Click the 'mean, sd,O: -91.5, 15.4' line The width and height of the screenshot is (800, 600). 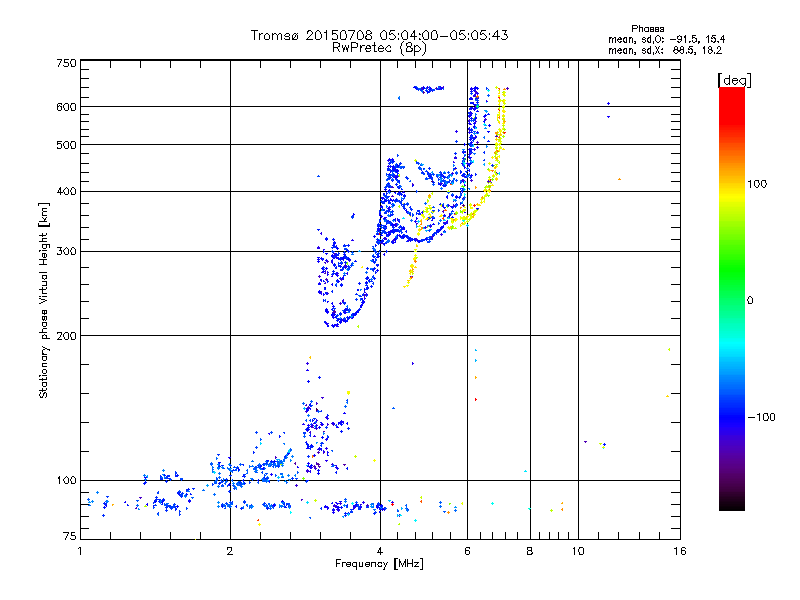(666, 39)
